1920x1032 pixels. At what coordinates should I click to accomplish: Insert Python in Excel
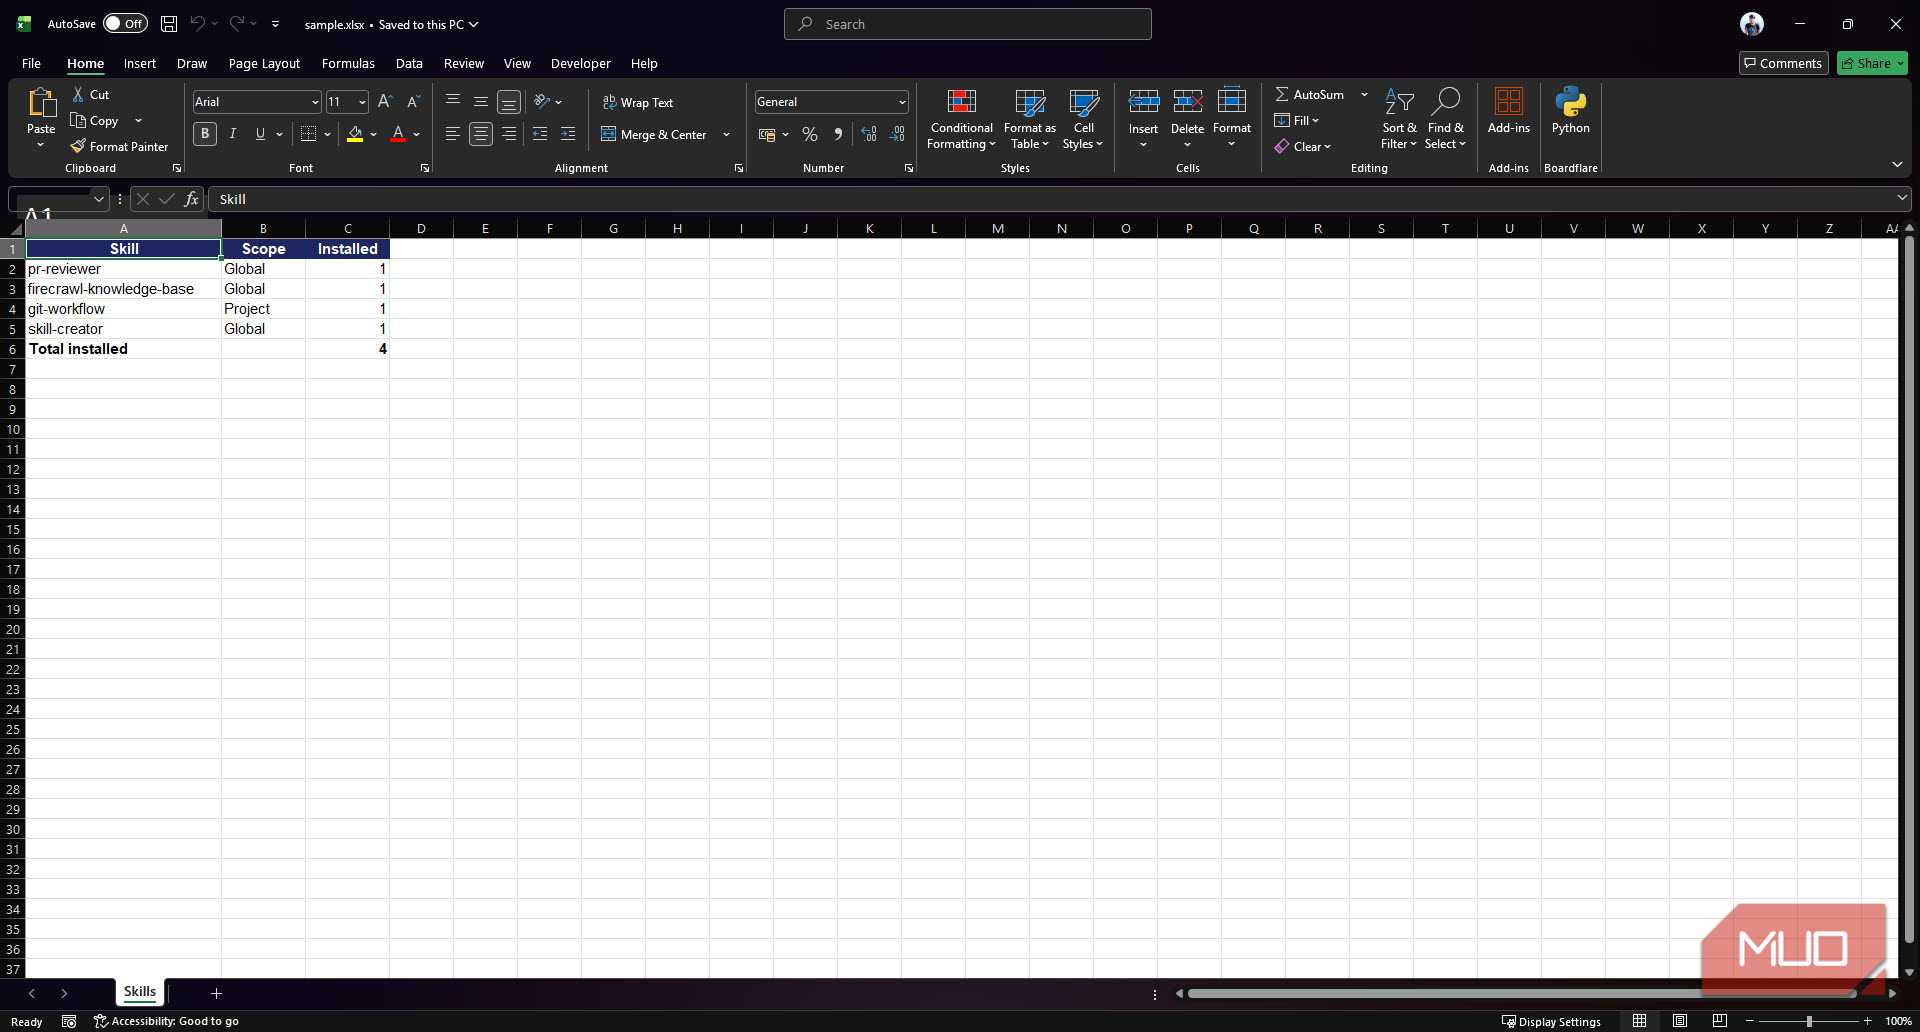(x=1570, y=110)
